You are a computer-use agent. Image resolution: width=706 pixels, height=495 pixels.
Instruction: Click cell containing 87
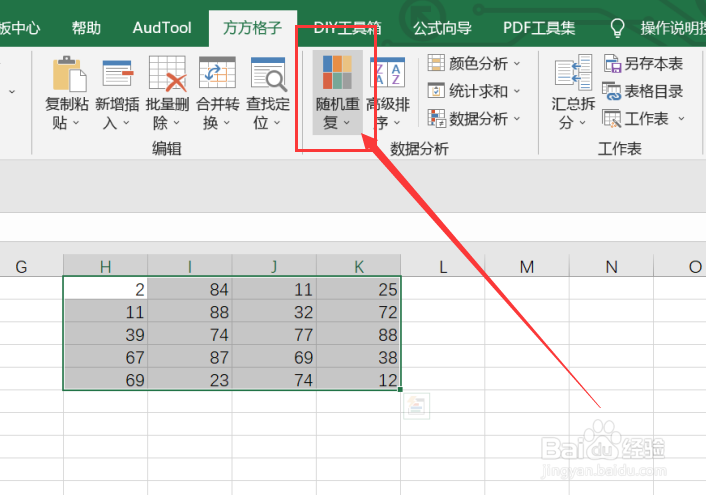coord(190,357)
